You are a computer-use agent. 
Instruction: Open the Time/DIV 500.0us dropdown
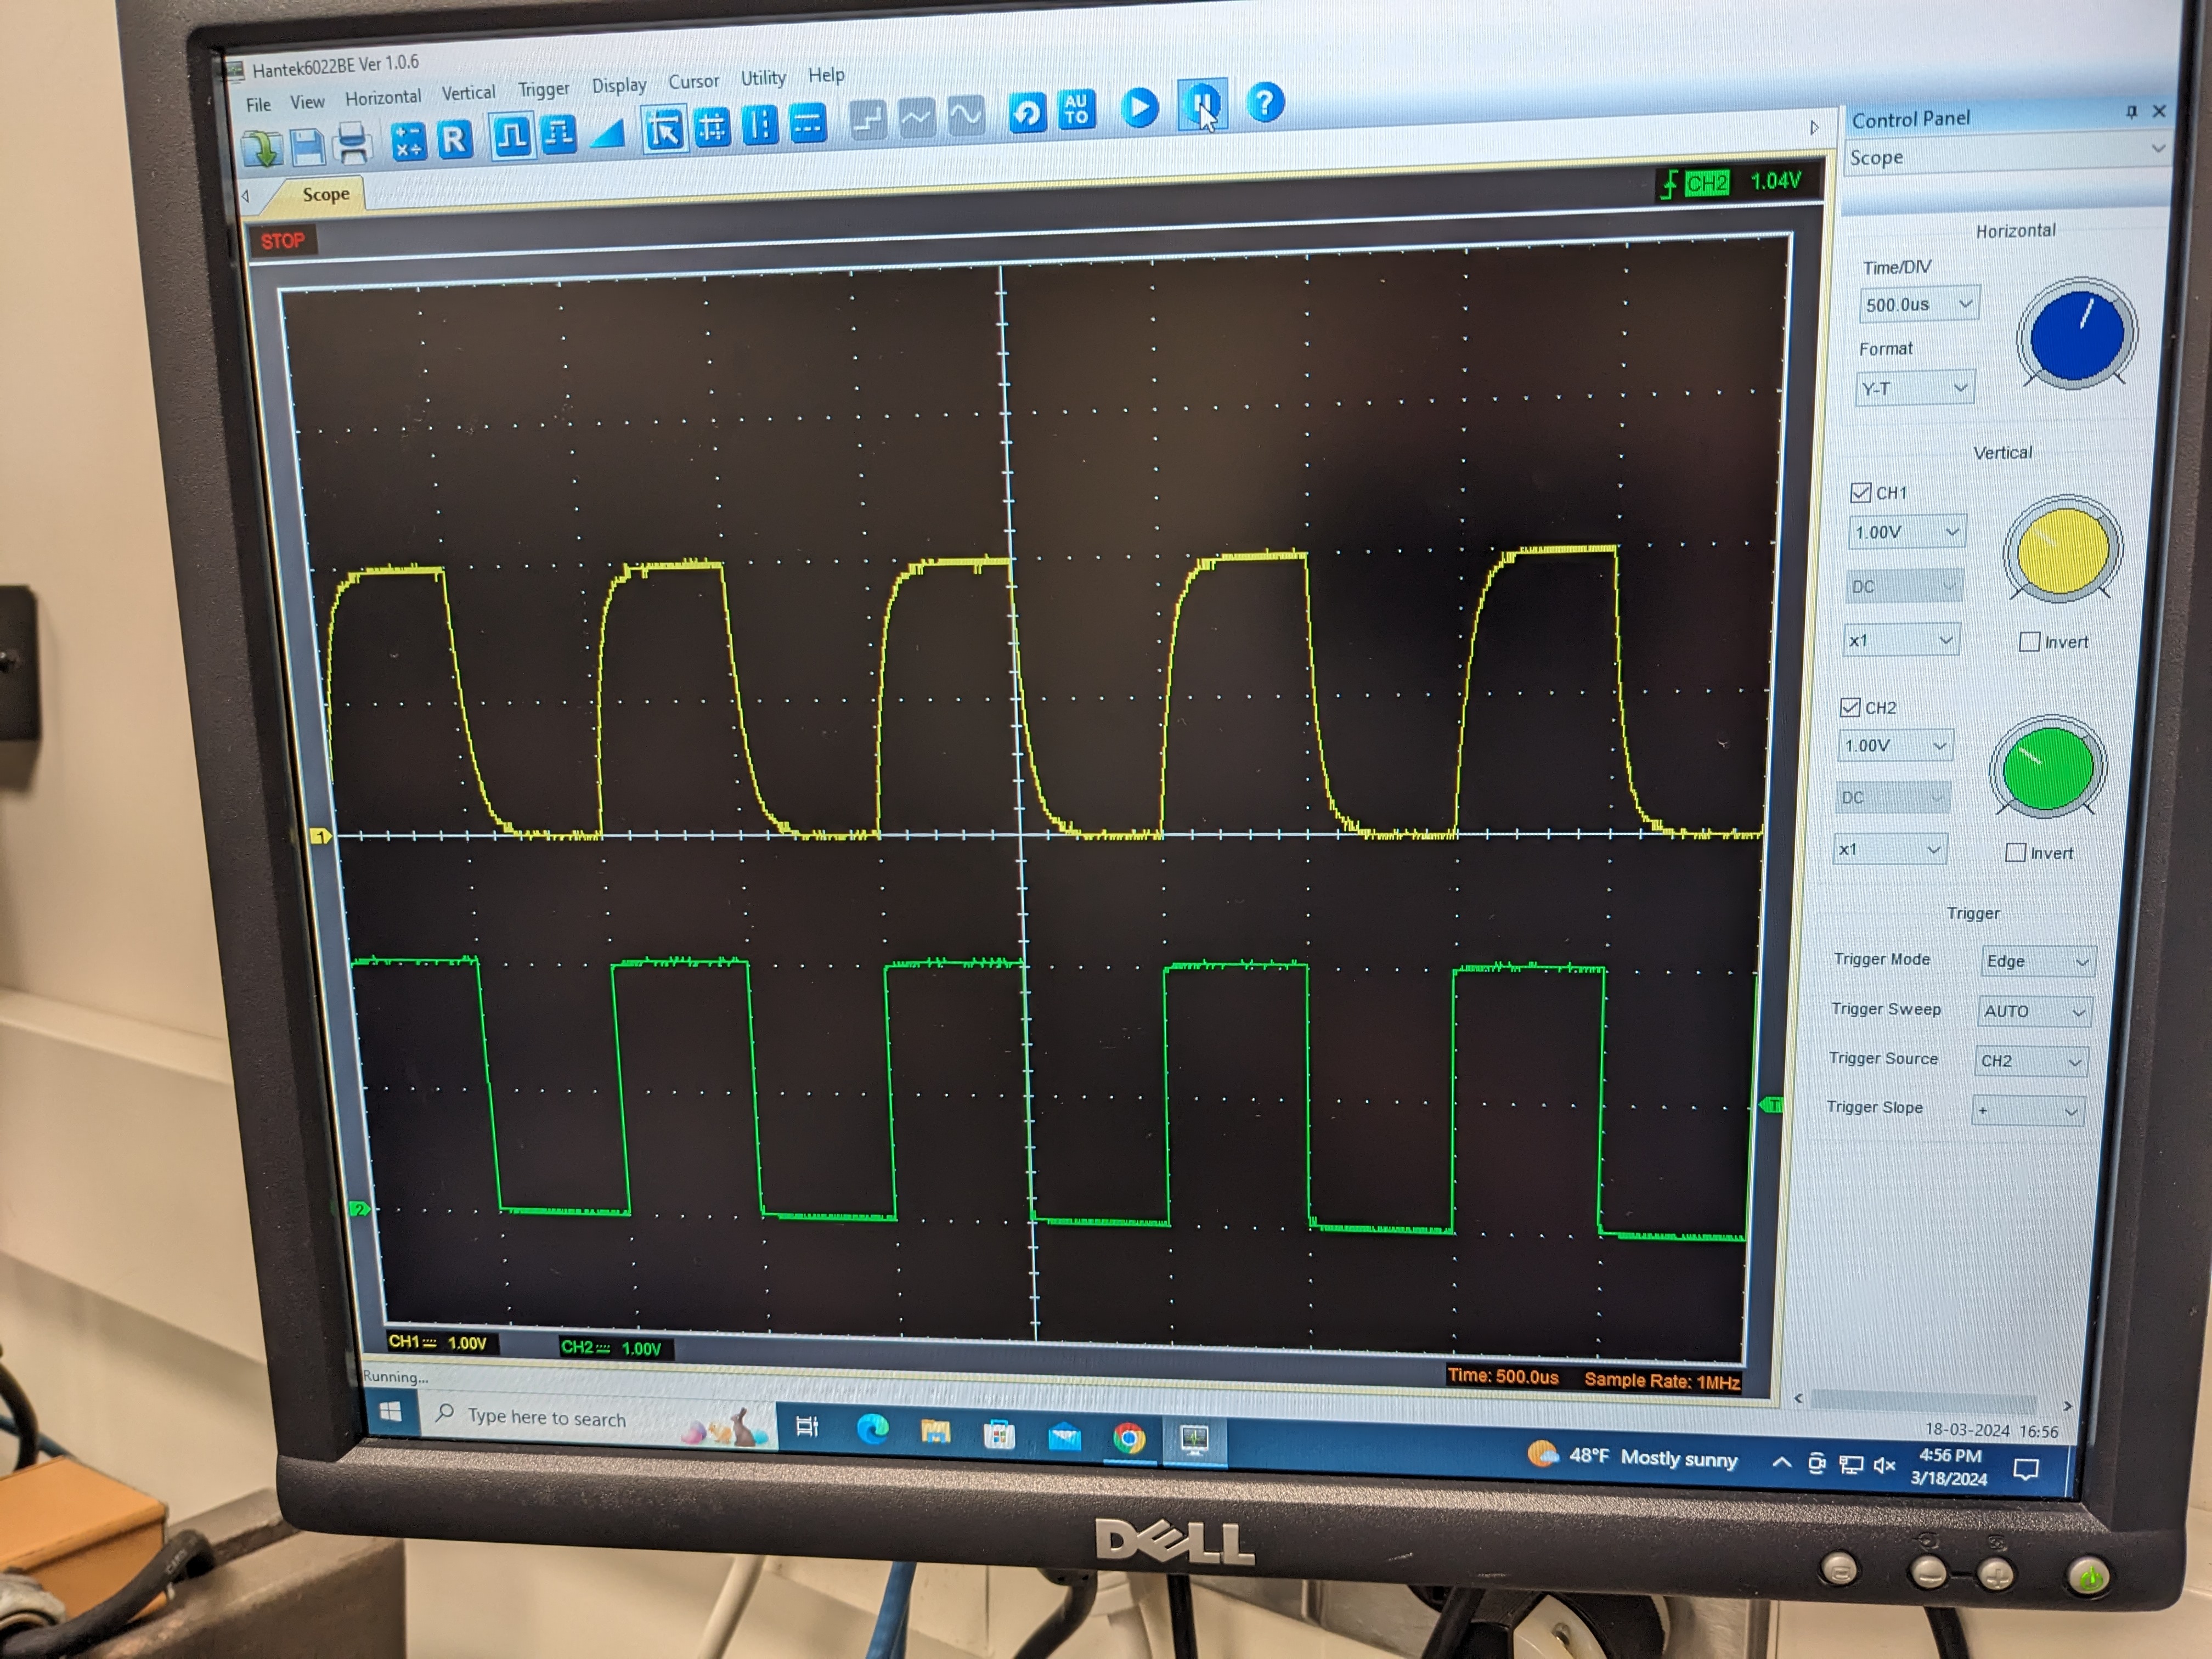point(1918,304)
